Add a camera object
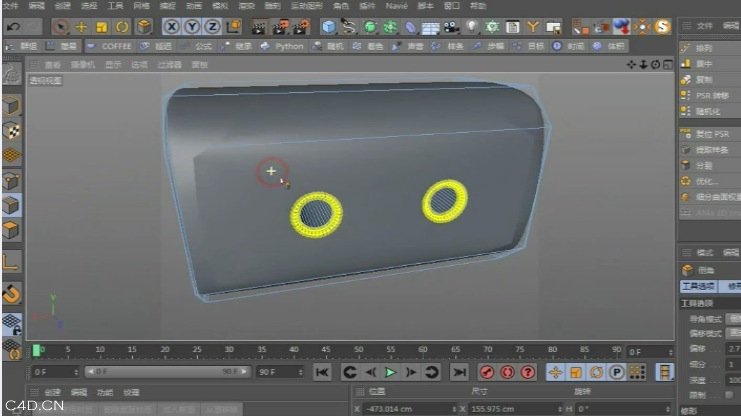Viewport: 741px width, 416px height. click(451, 27)
